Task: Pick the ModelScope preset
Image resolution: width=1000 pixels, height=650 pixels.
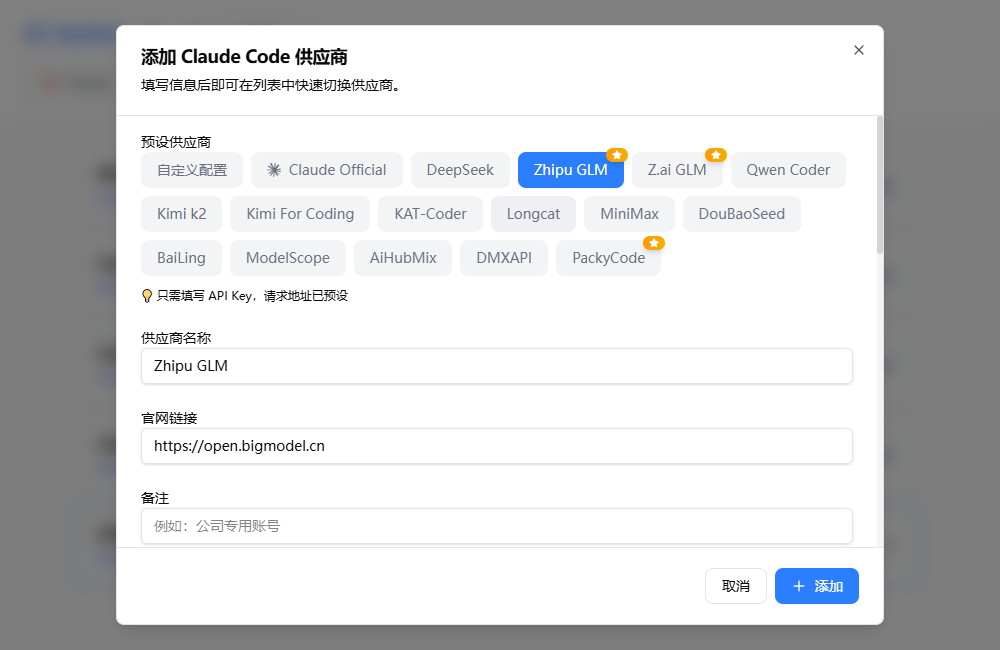Action: coord(288,258)
